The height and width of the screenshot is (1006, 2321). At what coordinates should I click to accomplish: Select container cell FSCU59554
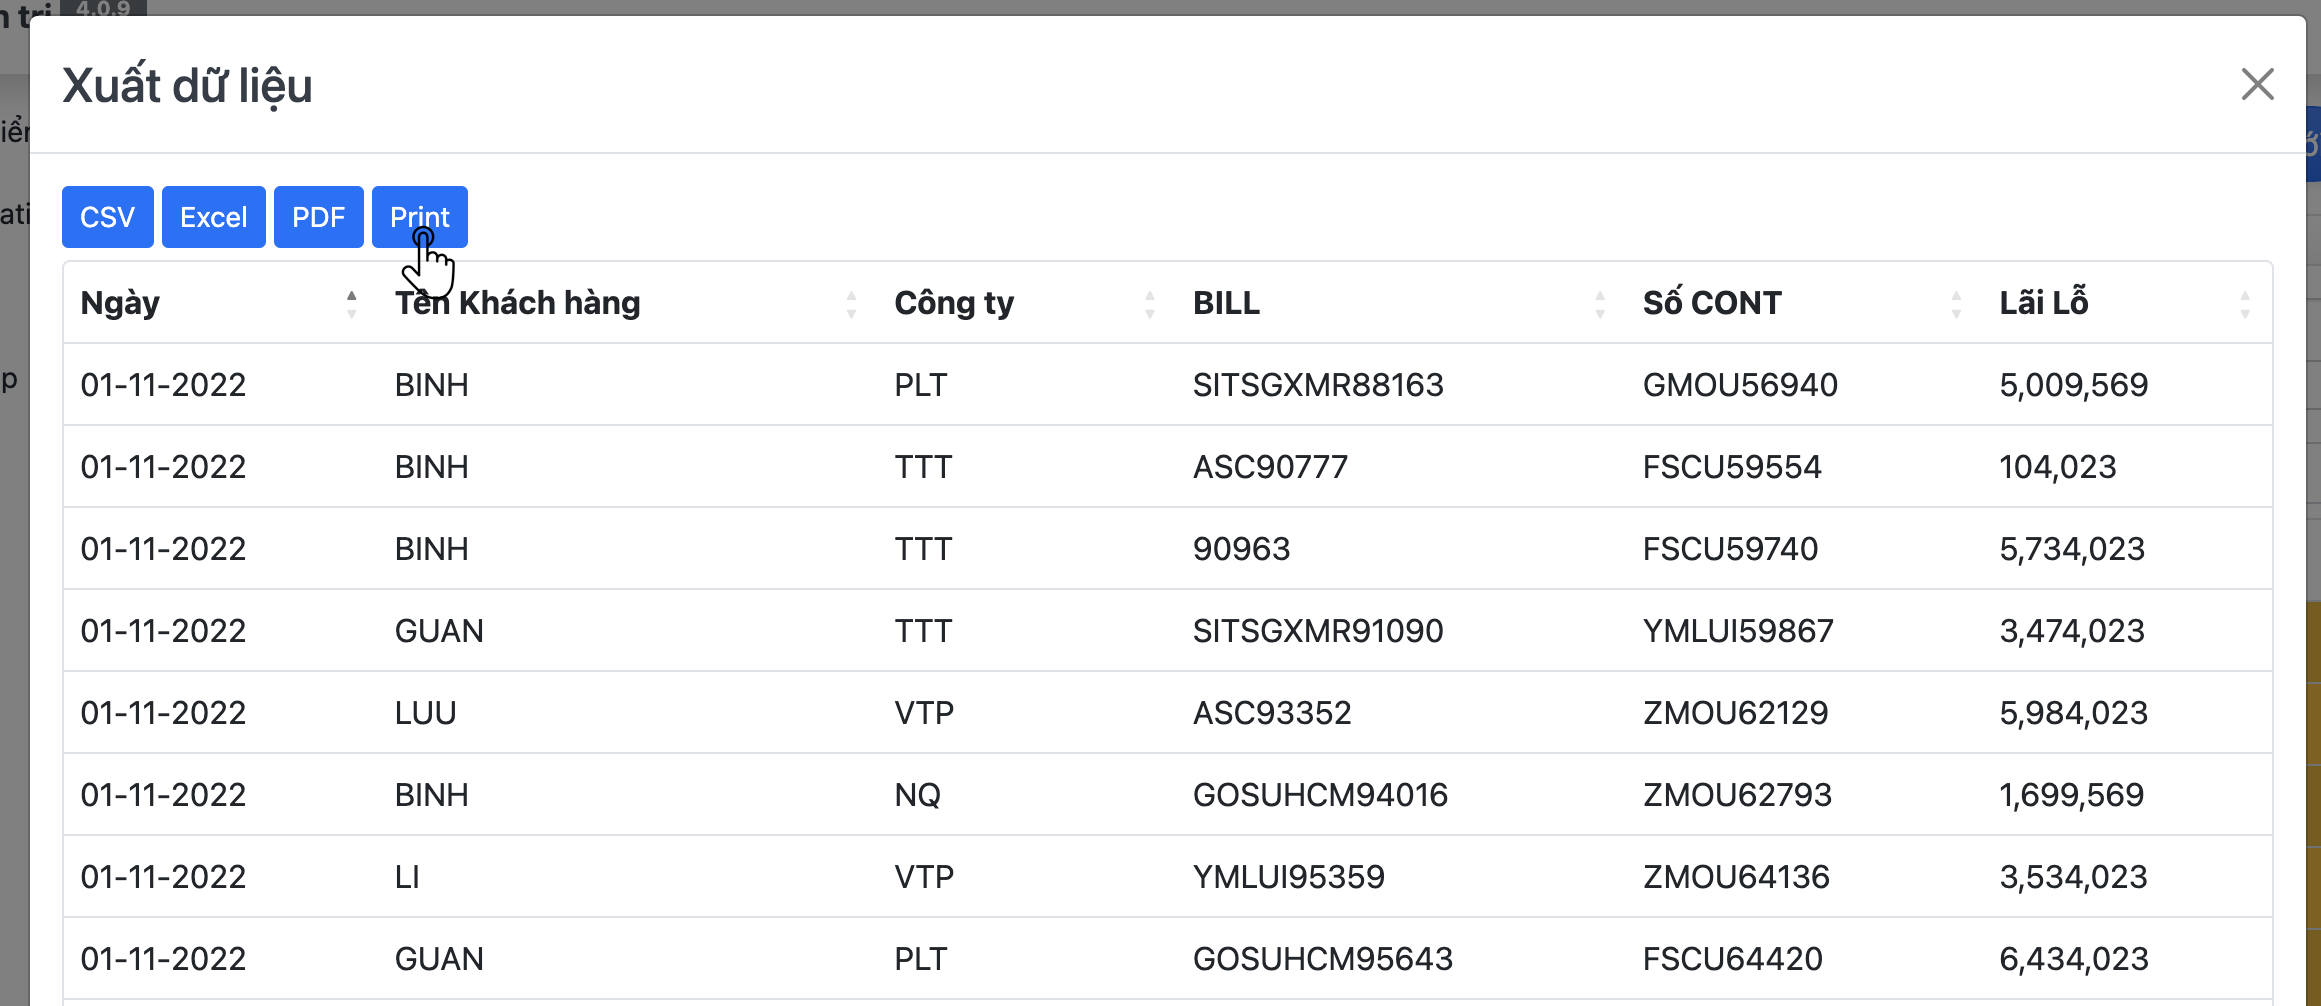[1732, 467]
